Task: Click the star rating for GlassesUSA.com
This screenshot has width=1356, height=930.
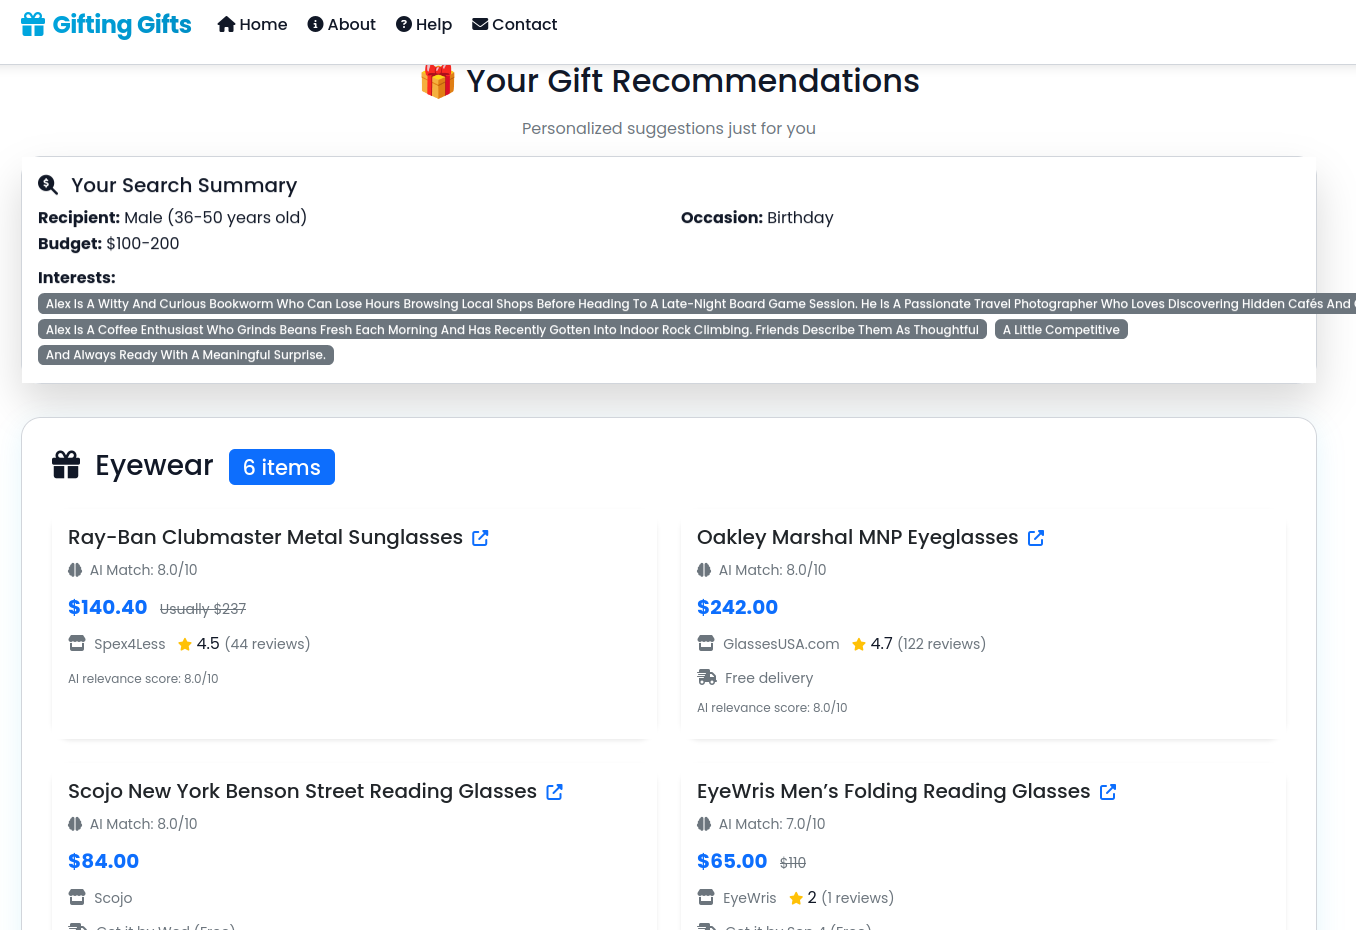Action: coord(859,644)
